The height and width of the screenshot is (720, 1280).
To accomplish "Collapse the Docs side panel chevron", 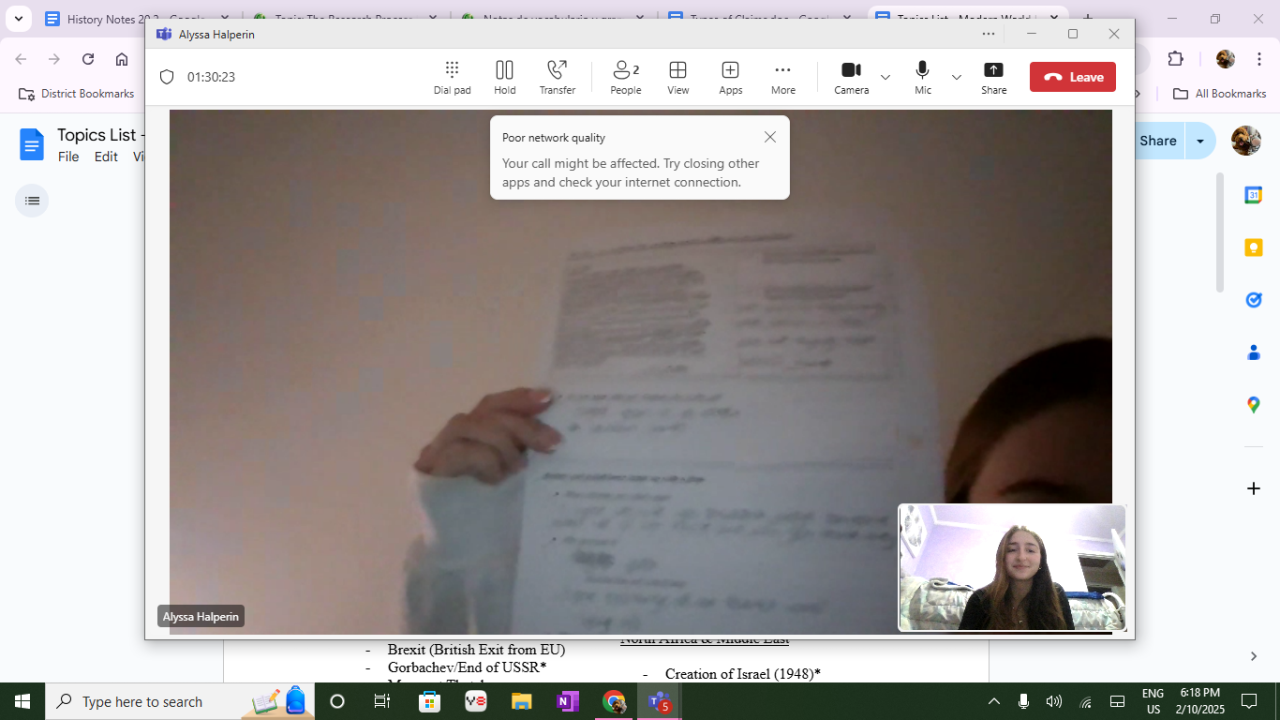I will [x=1253, y=656].
